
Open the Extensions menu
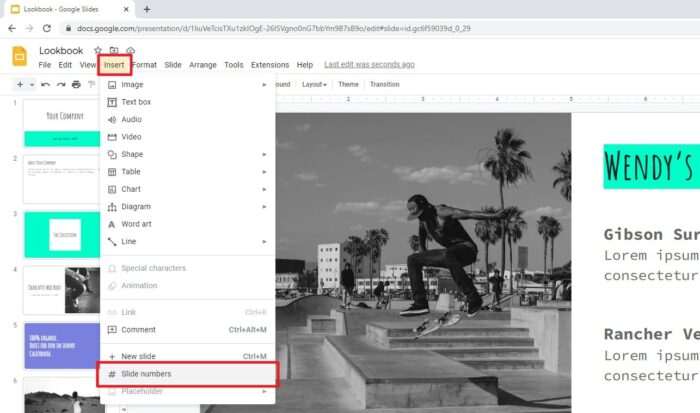pyautogui.click(x=270, y=65)
